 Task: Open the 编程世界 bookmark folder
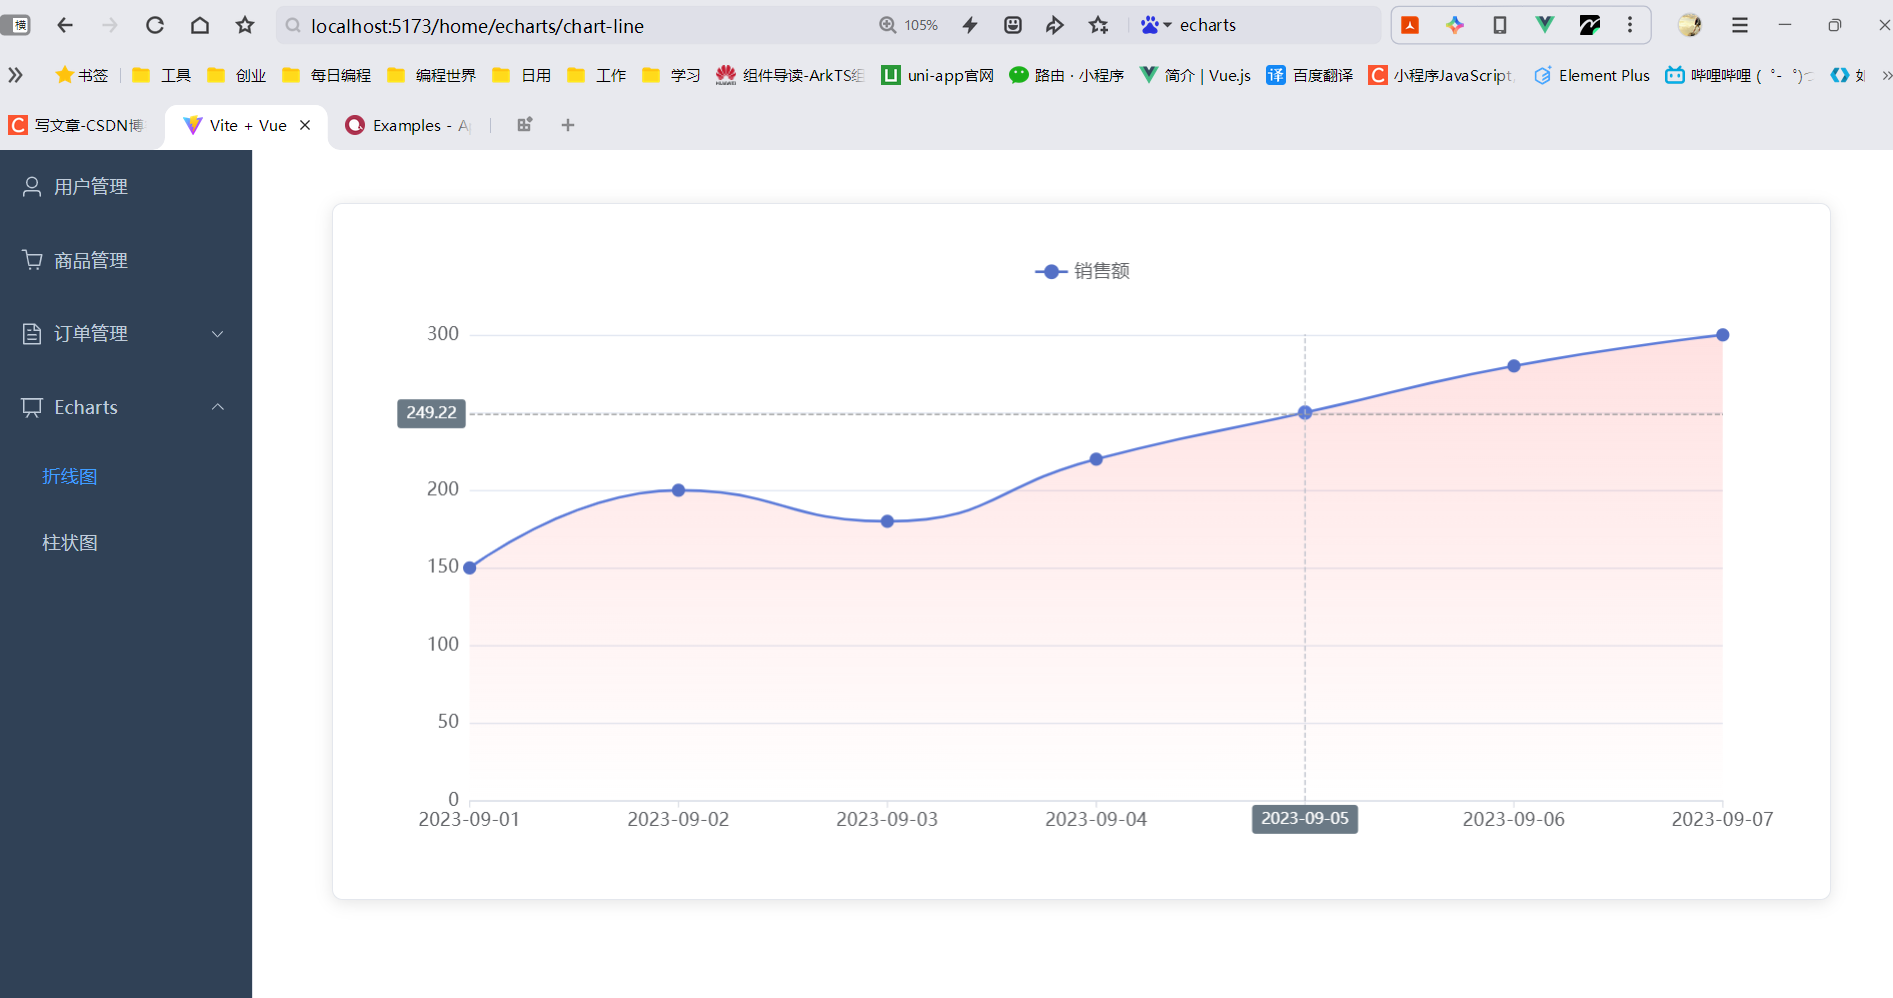pos(431,75)
